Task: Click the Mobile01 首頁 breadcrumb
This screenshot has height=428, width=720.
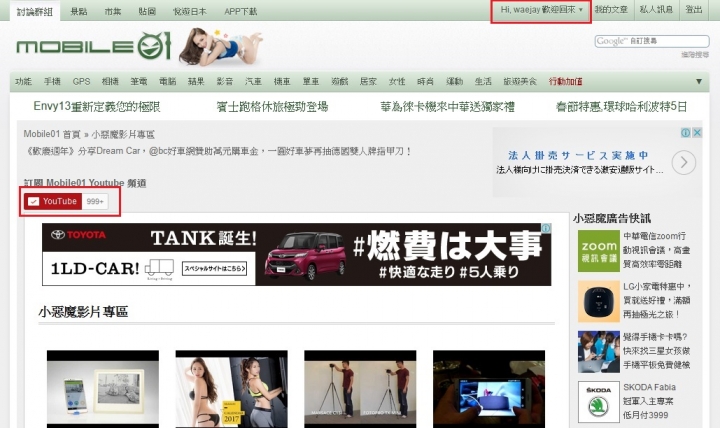Action: (x=52, y=135)
